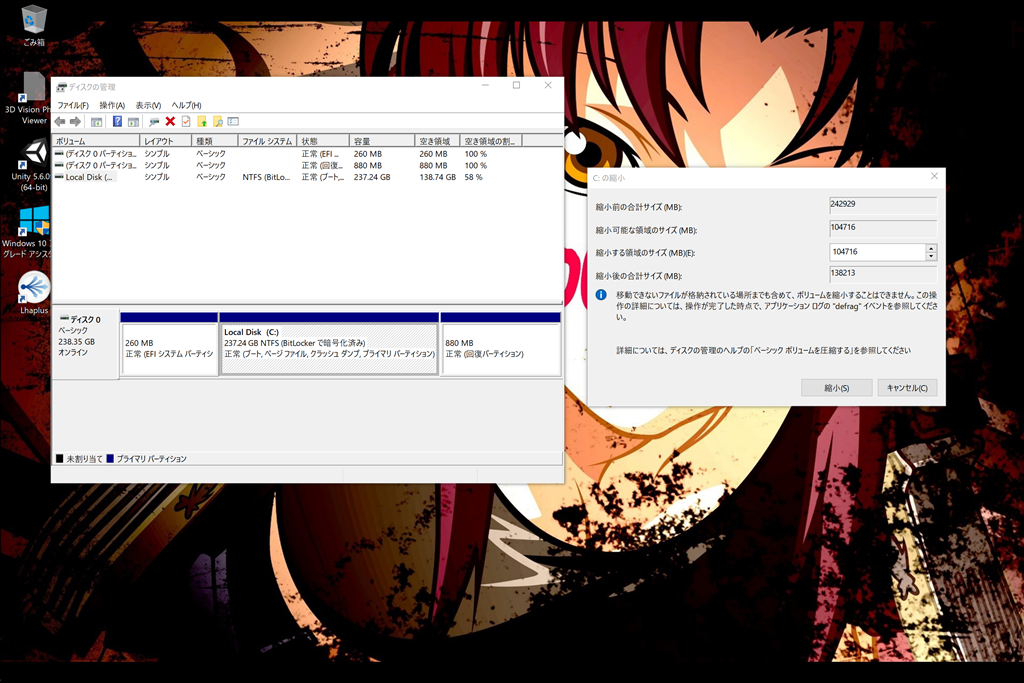
Task: Click the キャンセル(C) button
Action: click(x=907, y=388)
